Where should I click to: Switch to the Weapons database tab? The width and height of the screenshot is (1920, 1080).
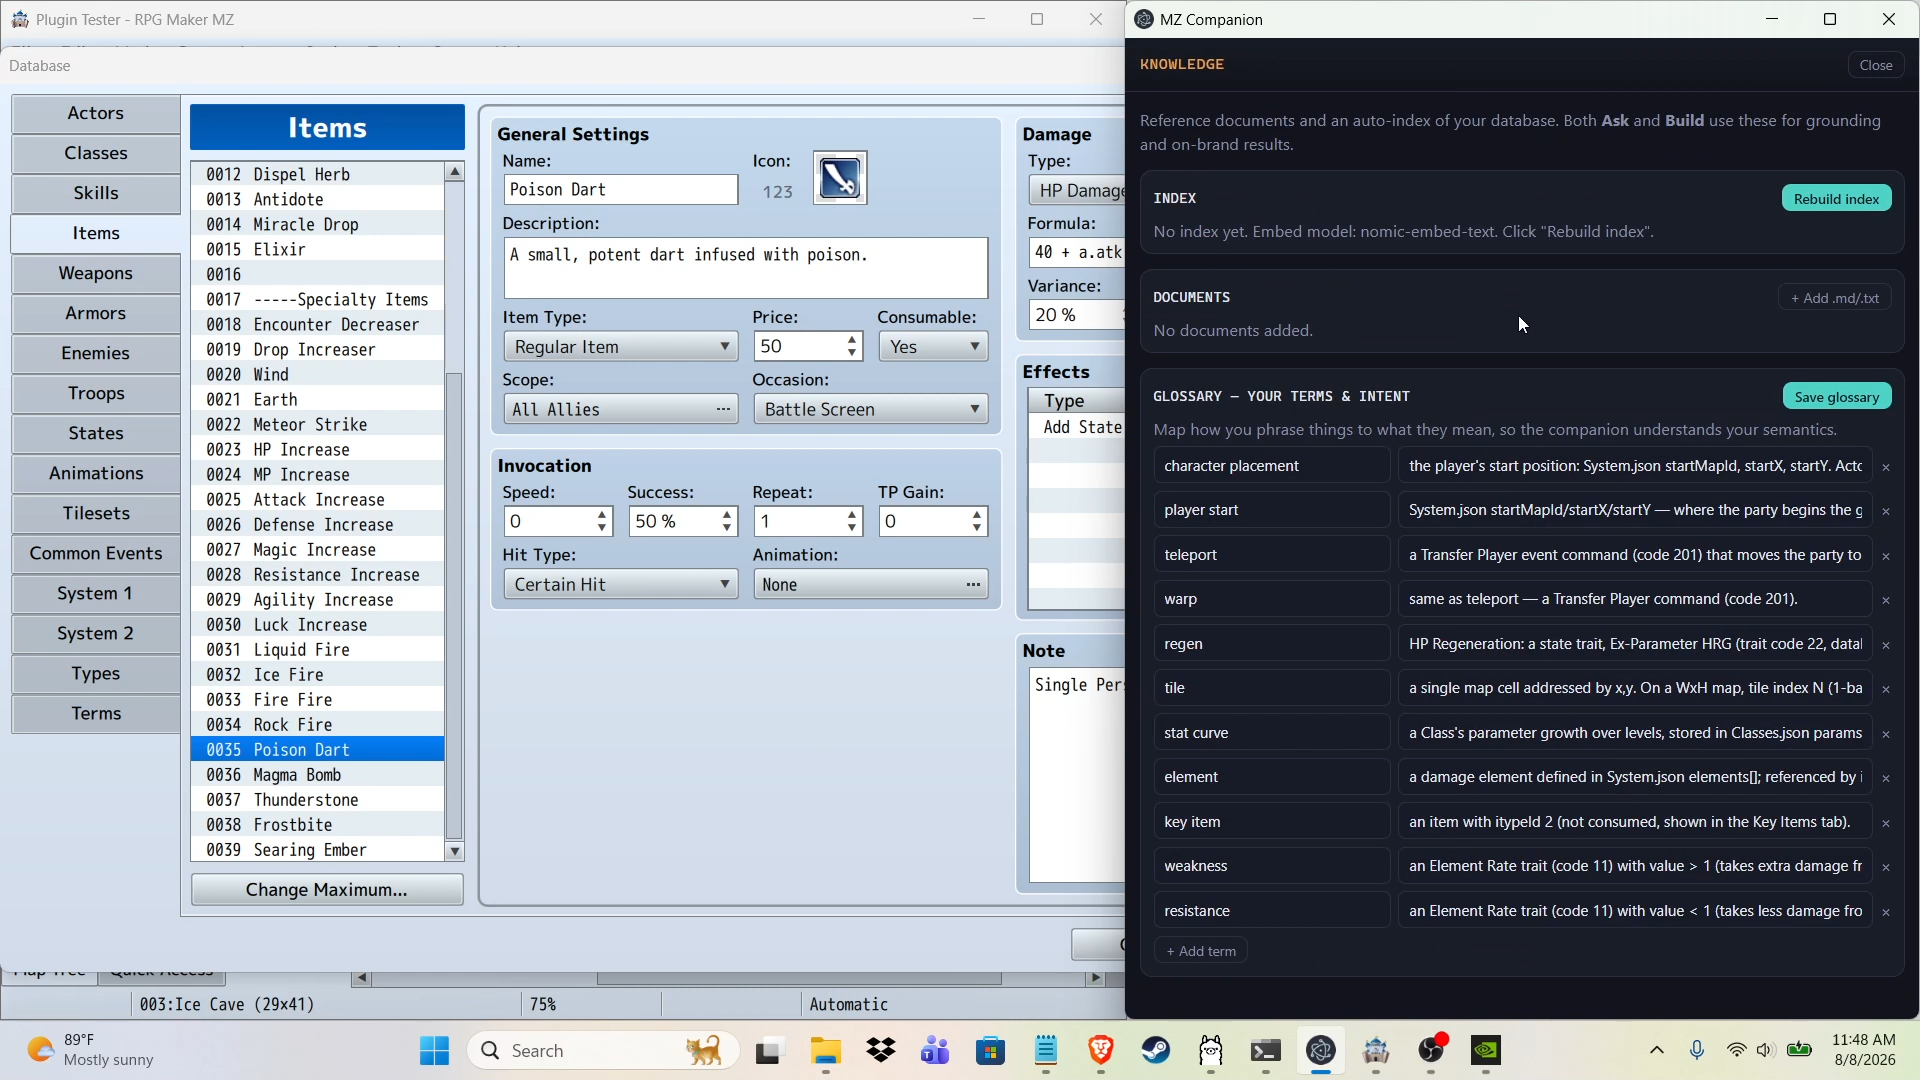point(96,273)
